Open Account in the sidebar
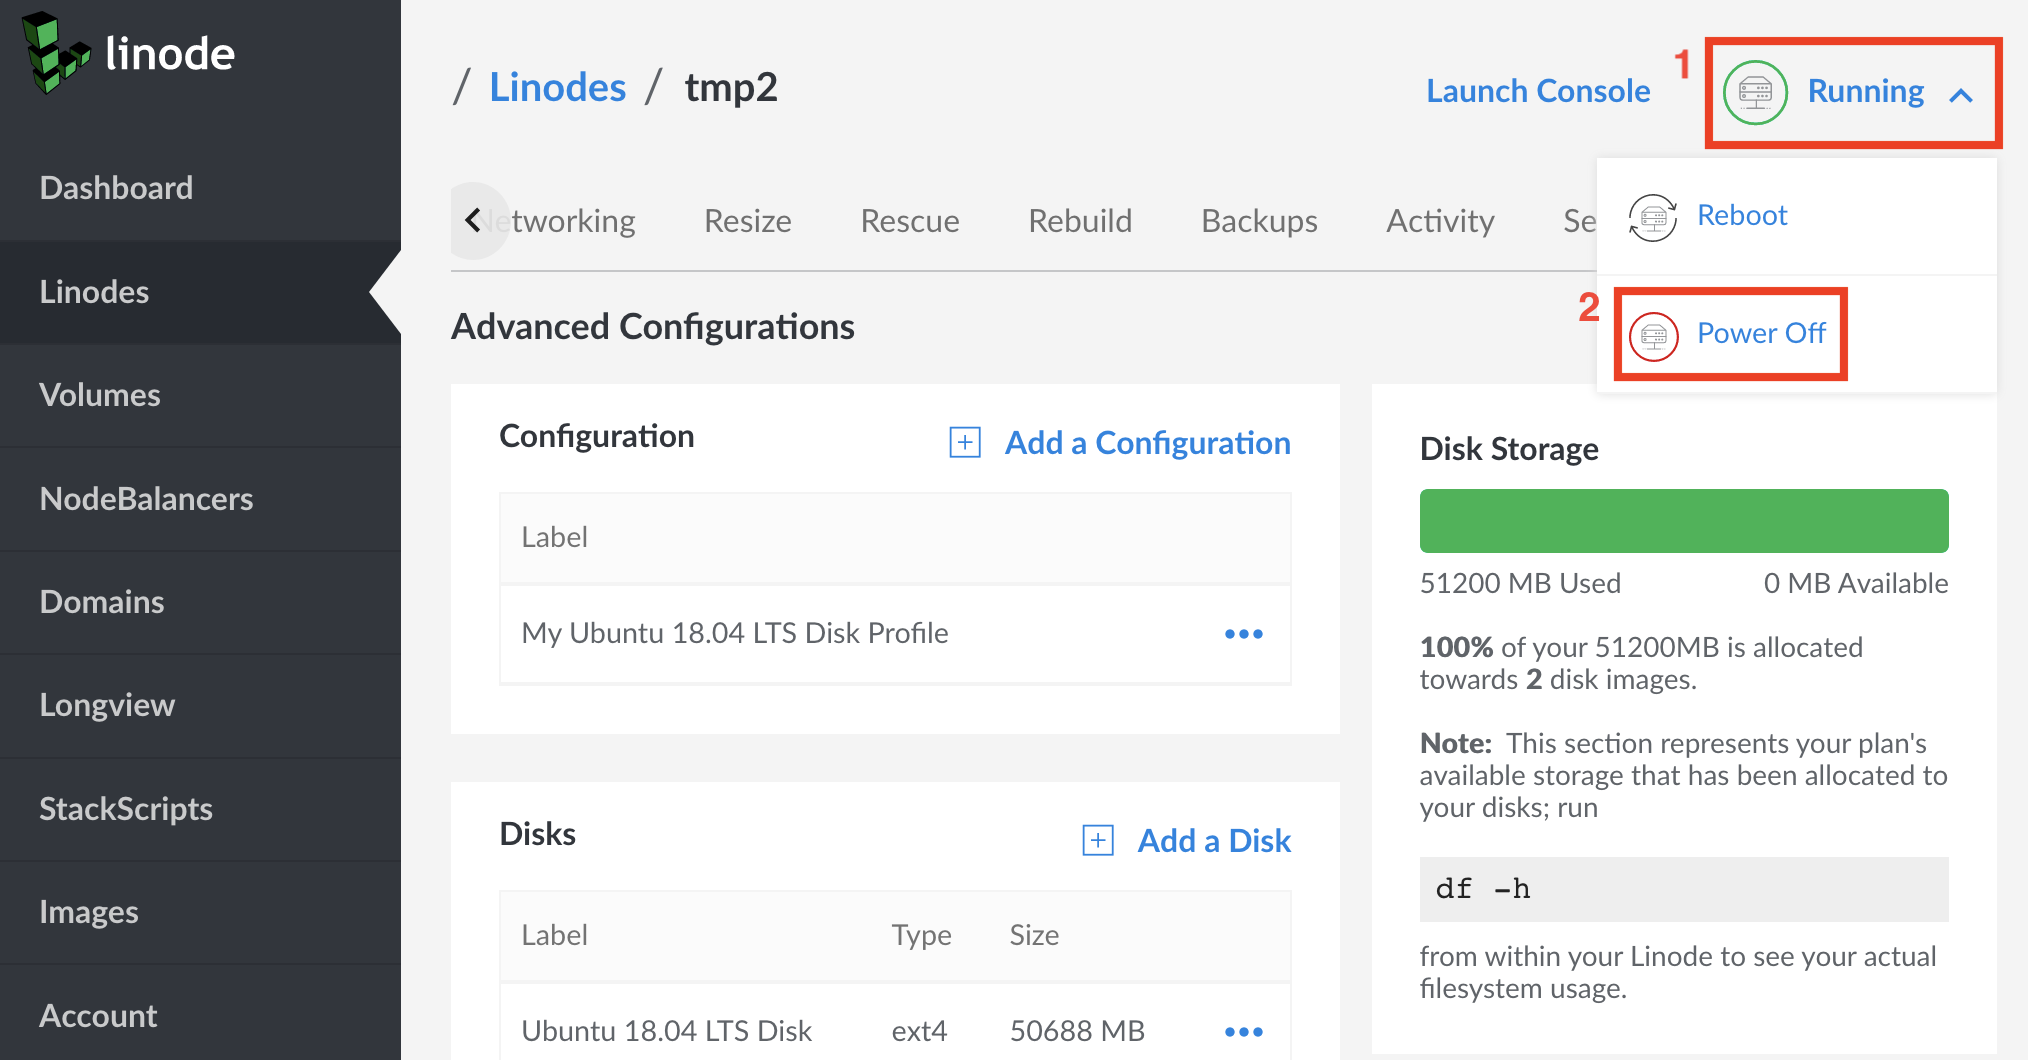The height and width of the screenshot is (1060, 2028). 200,1016
